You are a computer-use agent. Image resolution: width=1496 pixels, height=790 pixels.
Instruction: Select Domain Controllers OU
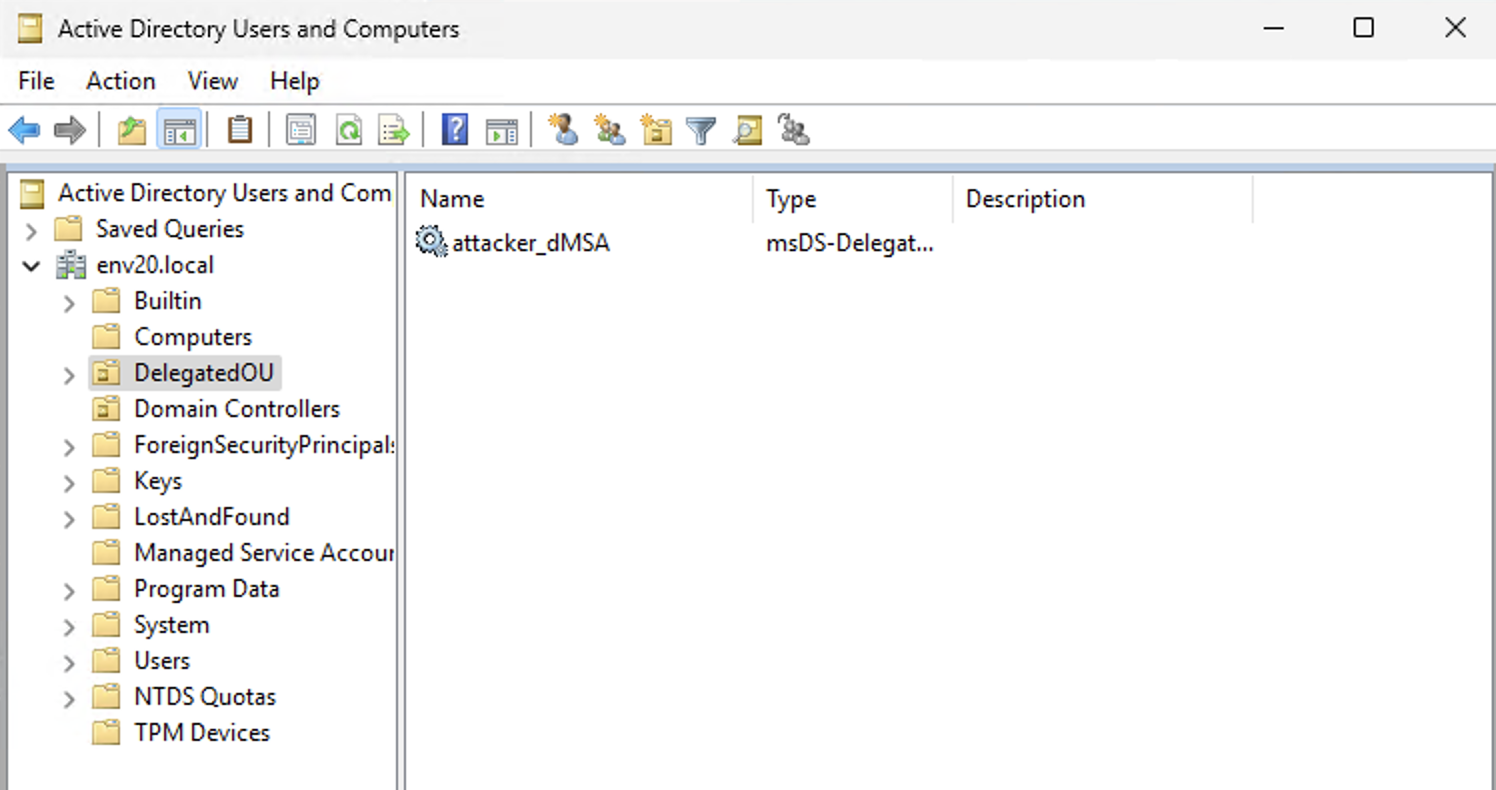(237, 409)
